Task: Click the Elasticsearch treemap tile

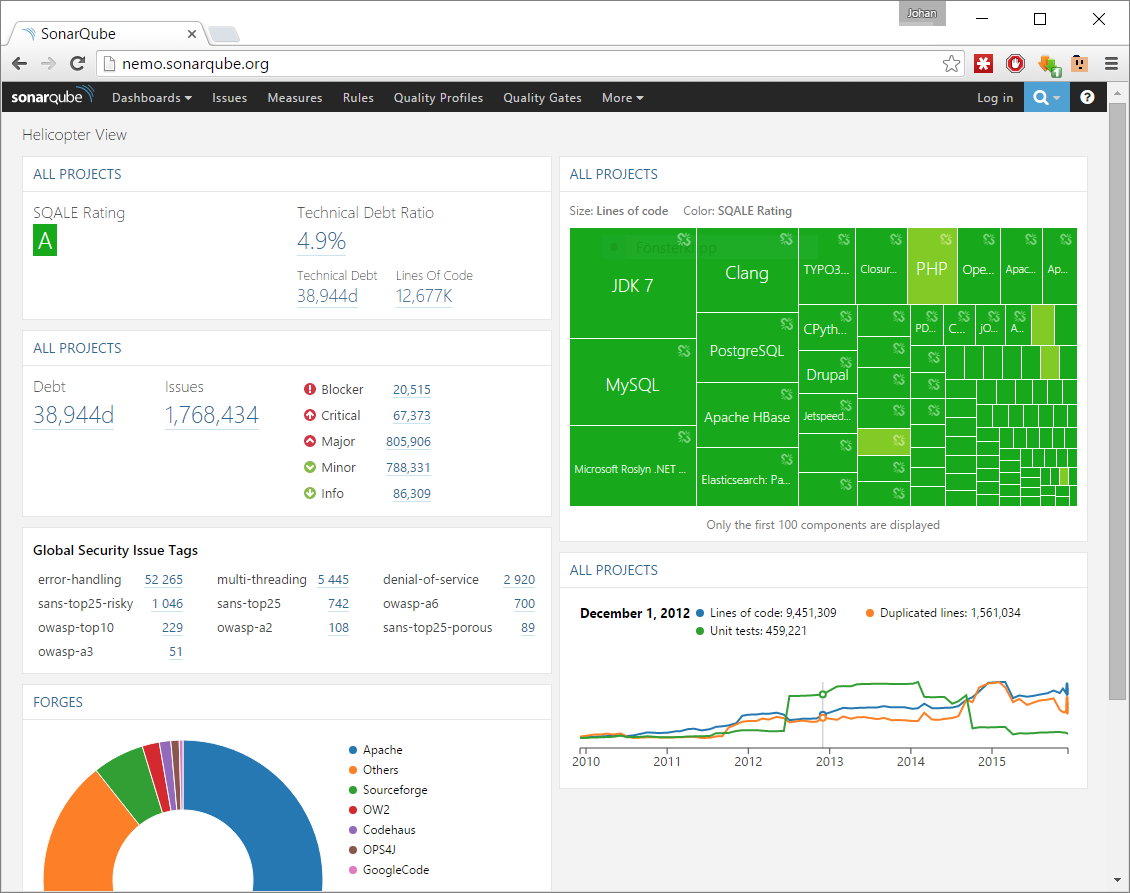Action: 747,476
